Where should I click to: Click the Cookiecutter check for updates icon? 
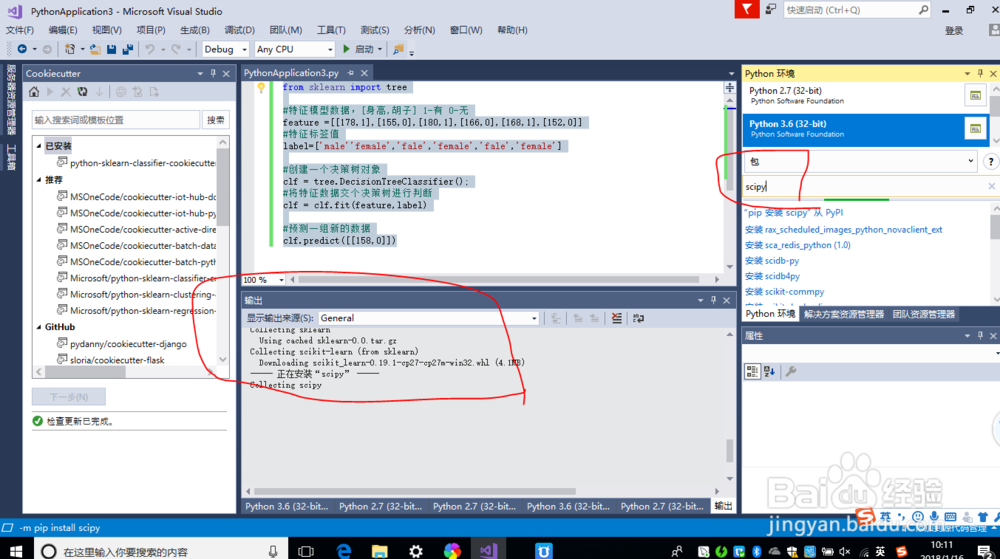coord(82,92)
